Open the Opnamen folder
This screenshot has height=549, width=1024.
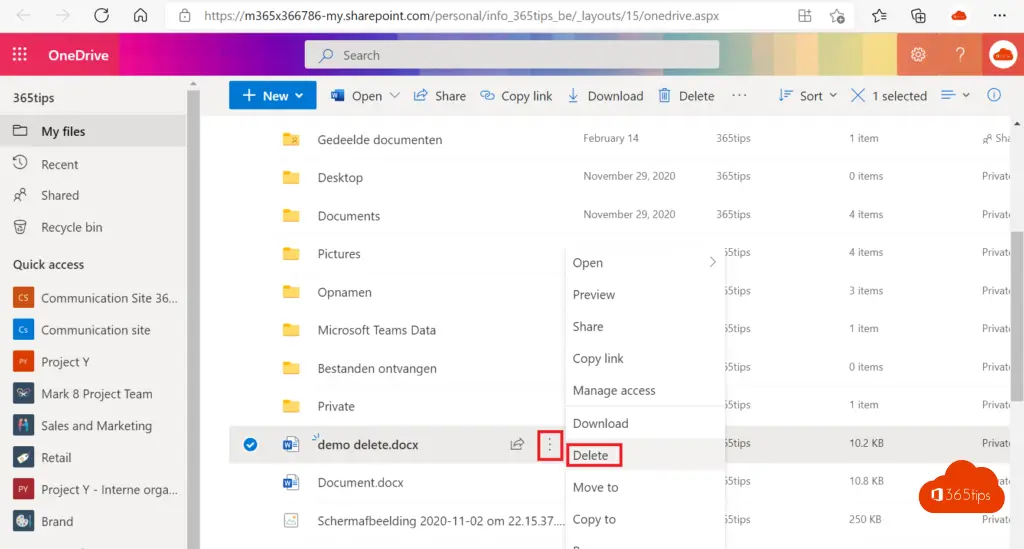click(x=344, y=292)
